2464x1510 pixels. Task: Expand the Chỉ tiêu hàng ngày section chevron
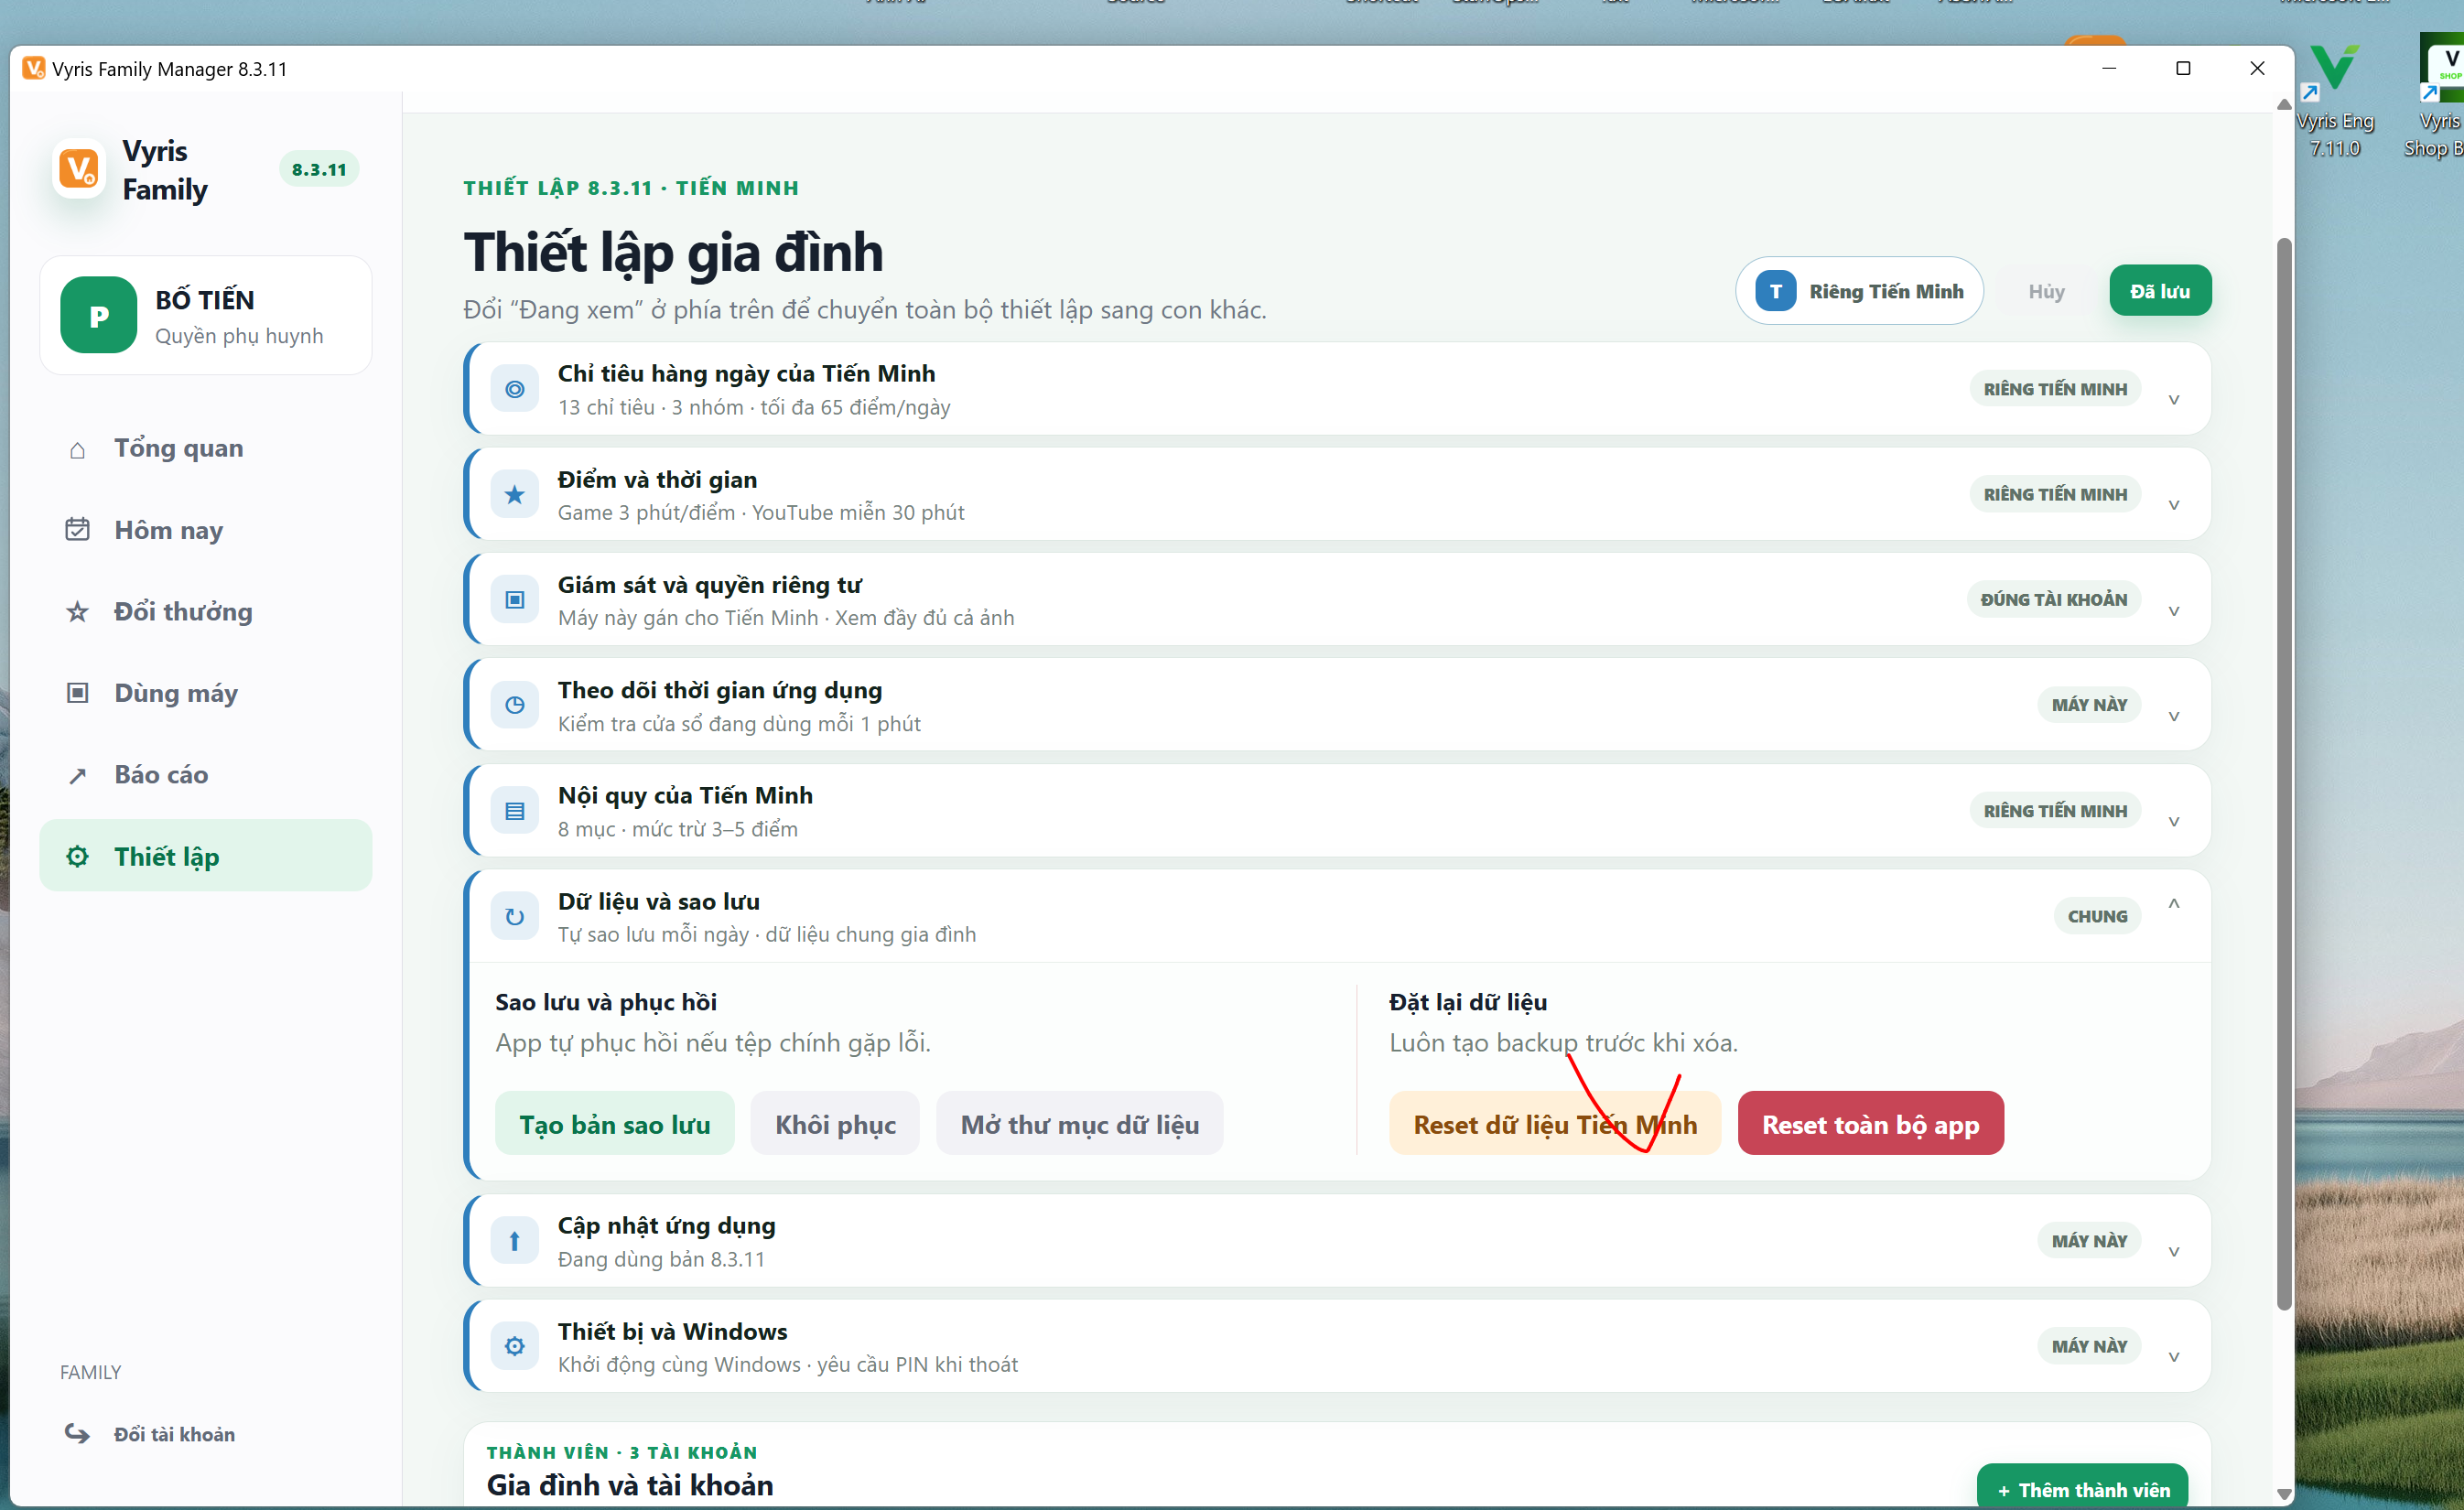pos(2174,399)
